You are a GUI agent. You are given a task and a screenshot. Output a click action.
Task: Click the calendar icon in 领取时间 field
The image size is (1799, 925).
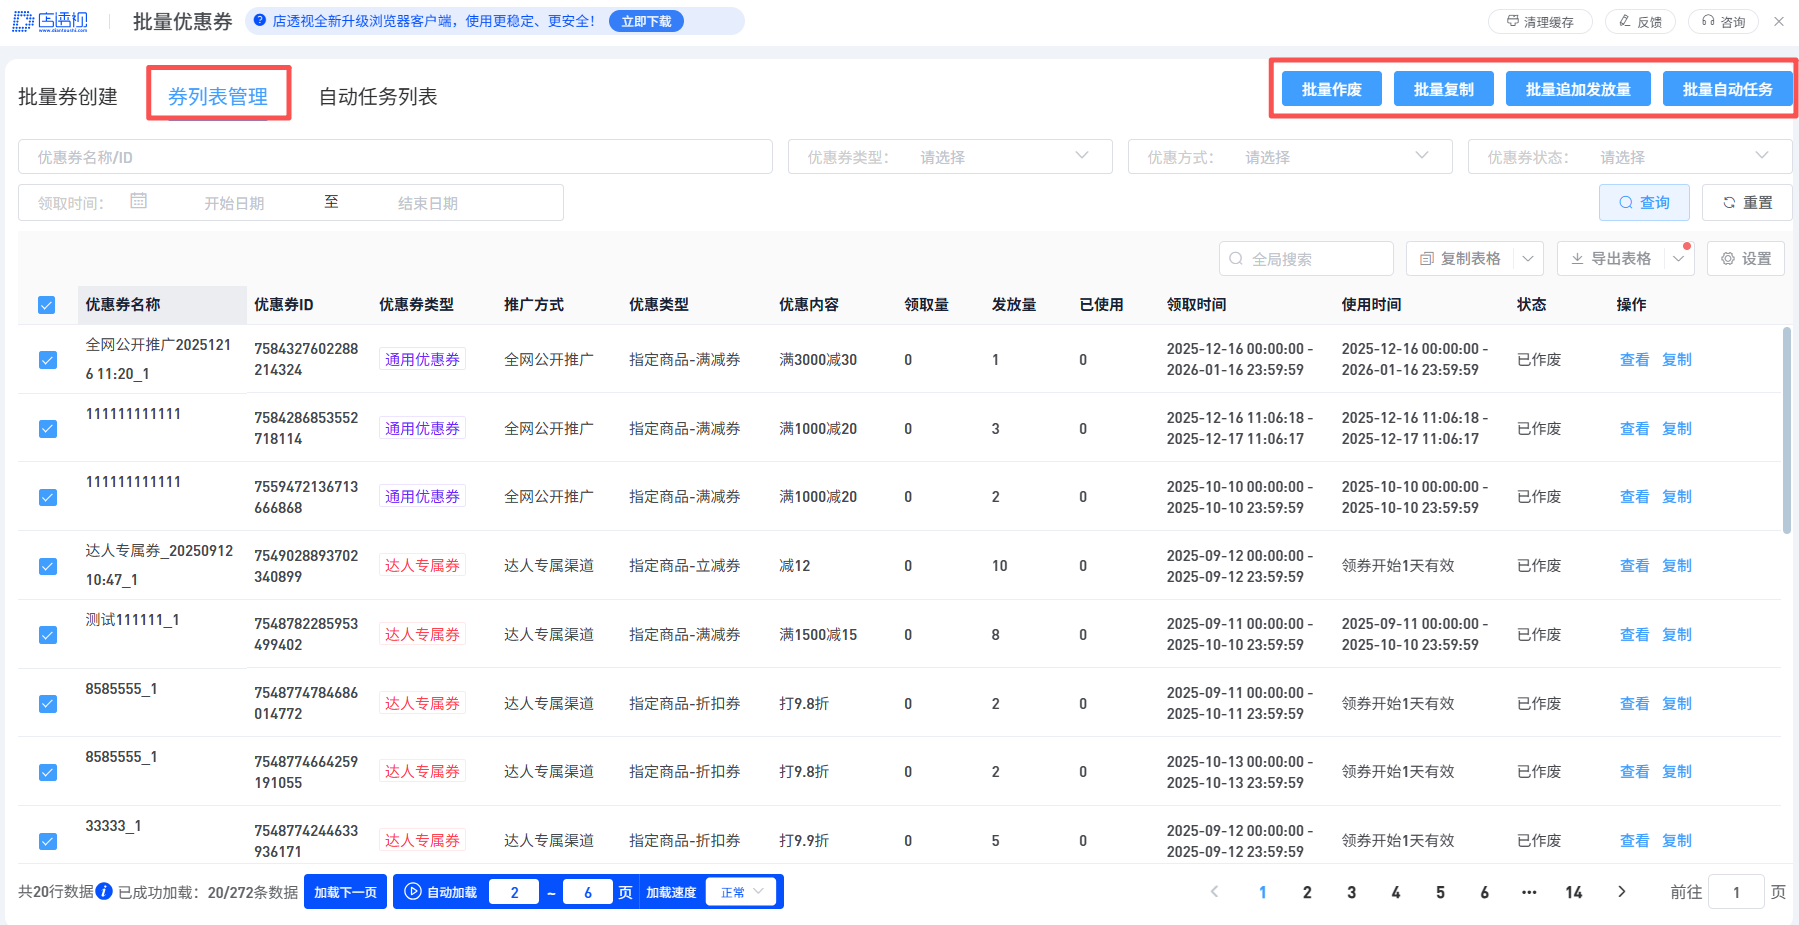[138, 201]
